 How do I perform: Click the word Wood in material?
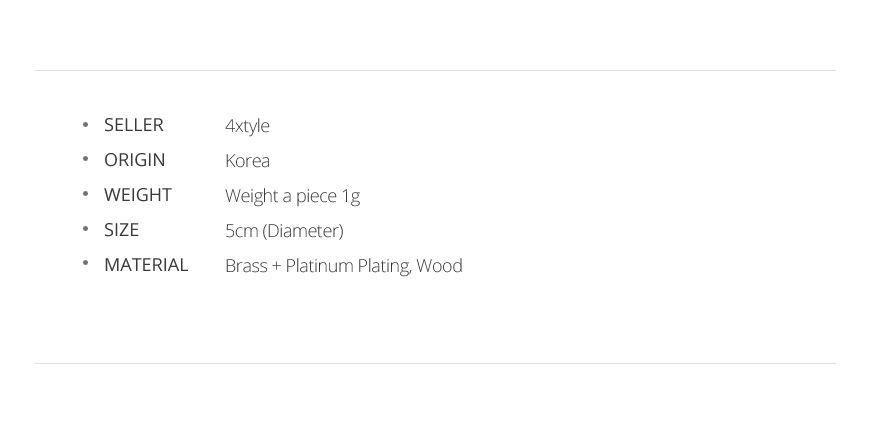coord(439,266)
